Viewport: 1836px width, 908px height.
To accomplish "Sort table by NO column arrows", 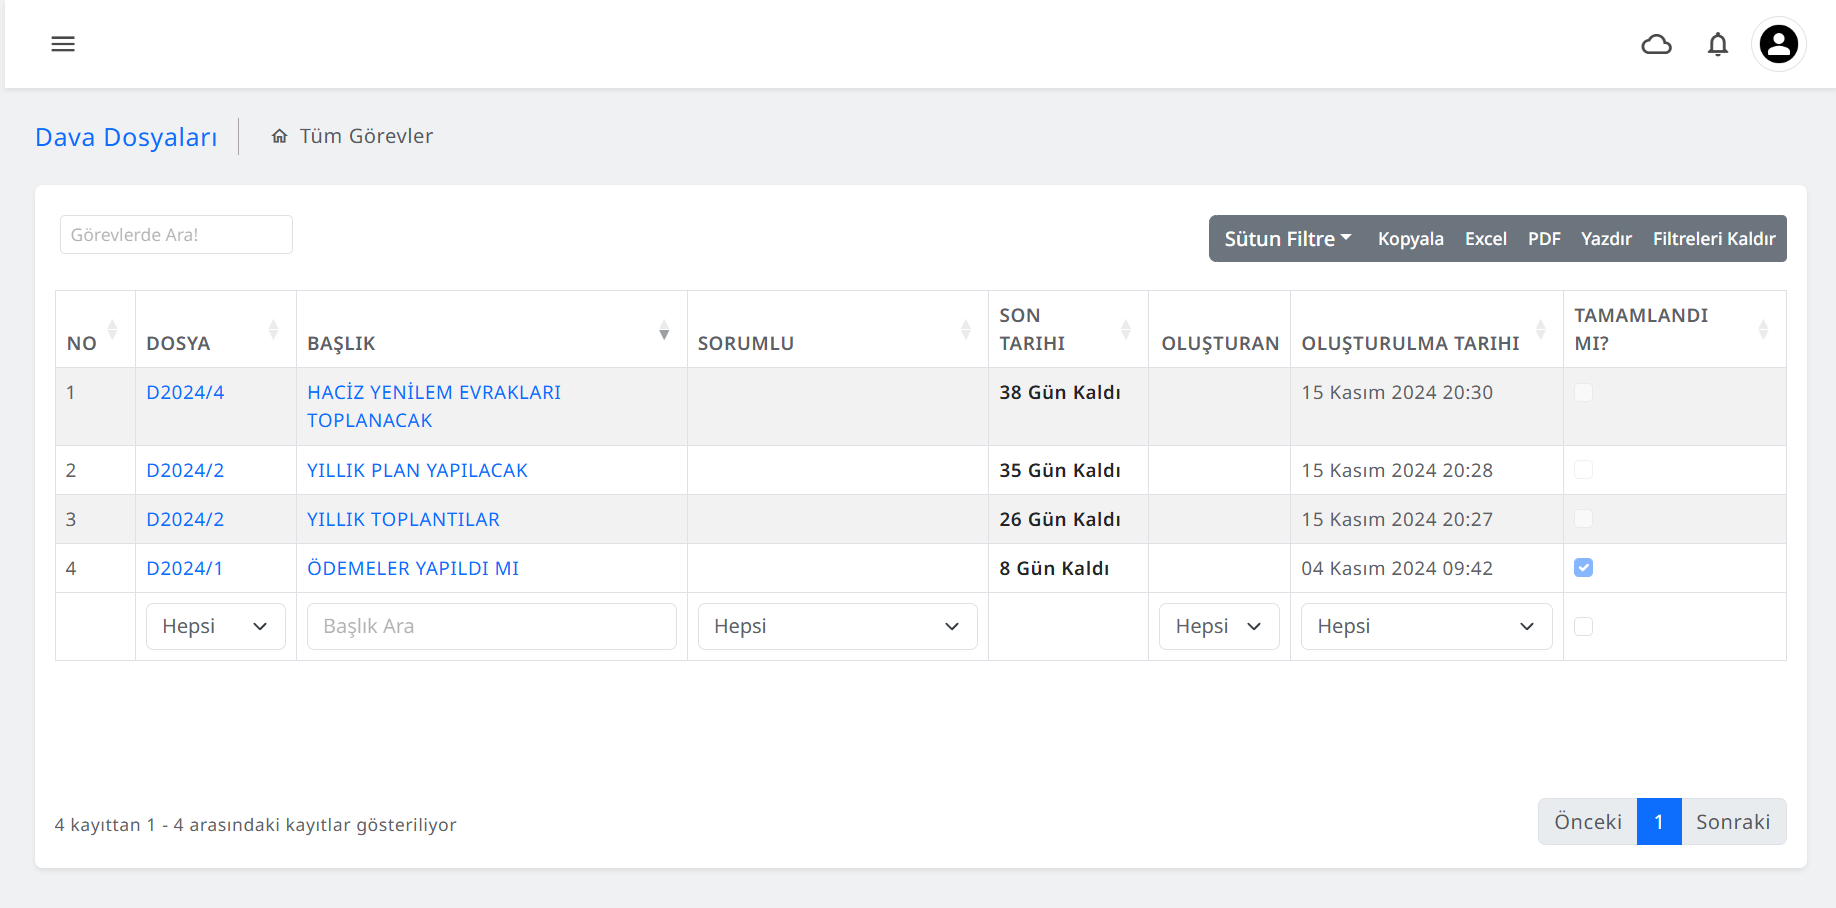I will 112,329.
